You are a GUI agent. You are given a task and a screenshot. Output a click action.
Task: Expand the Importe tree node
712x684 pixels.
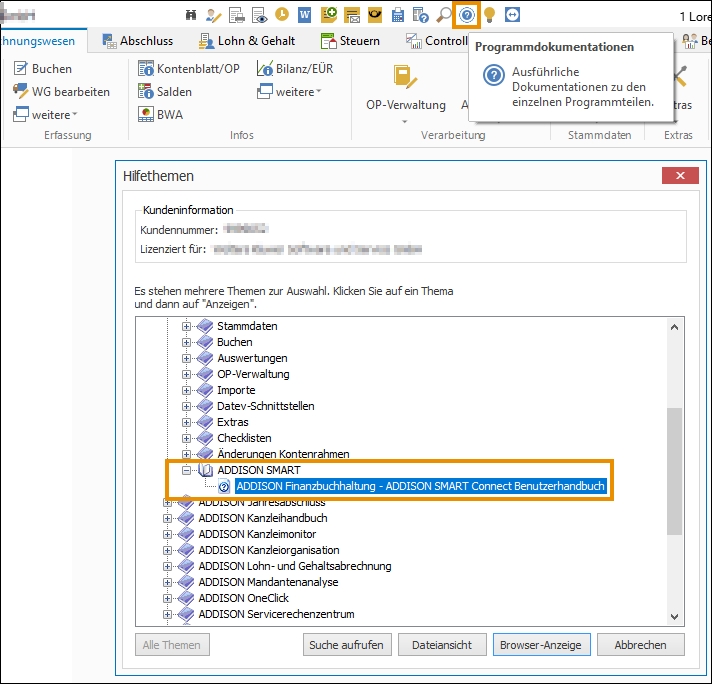pyautogui.click(x=186, y=390)
